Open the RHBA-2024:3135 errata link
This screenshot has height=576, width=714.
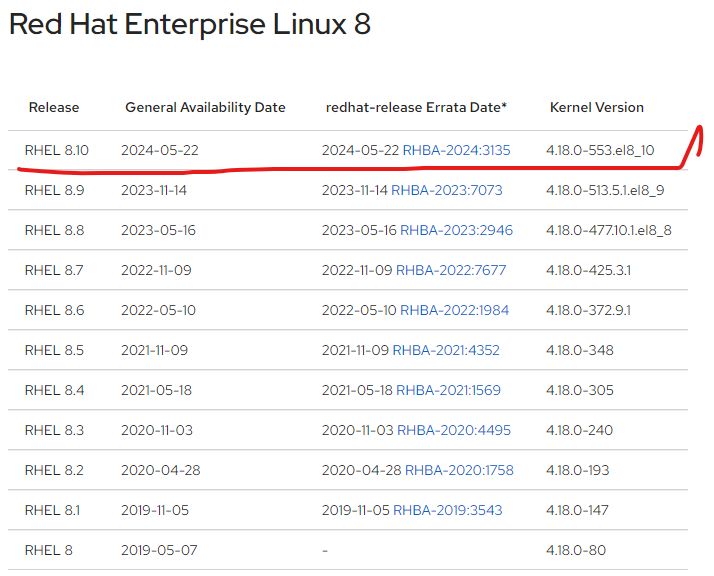pyautogui.click(x=456, y=150)
